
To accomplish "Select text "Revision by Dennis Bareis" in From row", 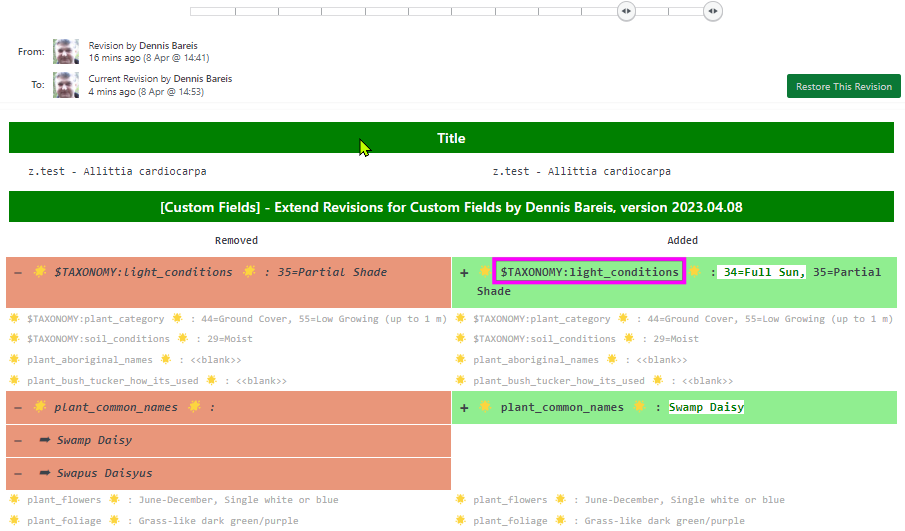I will (x=143, y=46).
